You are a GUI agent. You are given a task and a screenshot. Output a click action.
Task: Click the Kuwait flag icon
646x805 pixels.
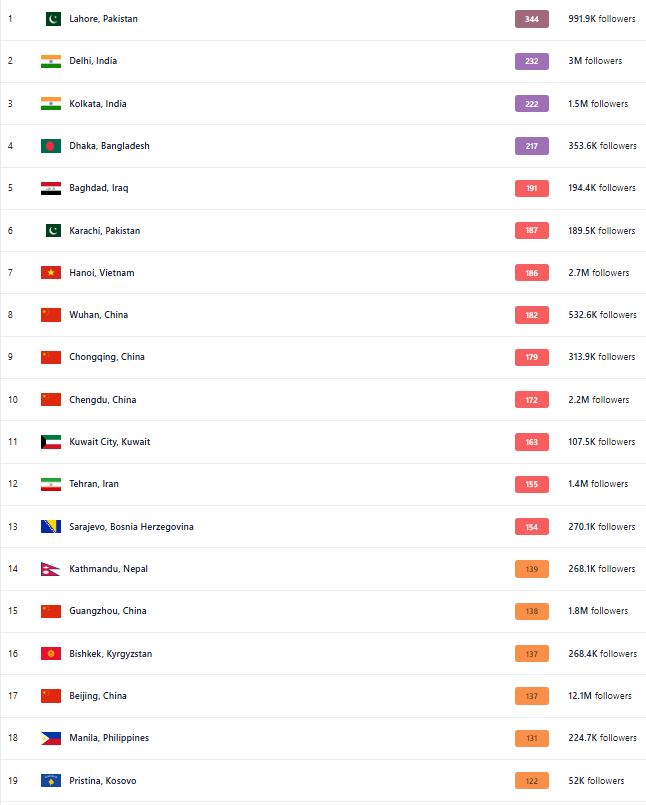click(51, 442)
